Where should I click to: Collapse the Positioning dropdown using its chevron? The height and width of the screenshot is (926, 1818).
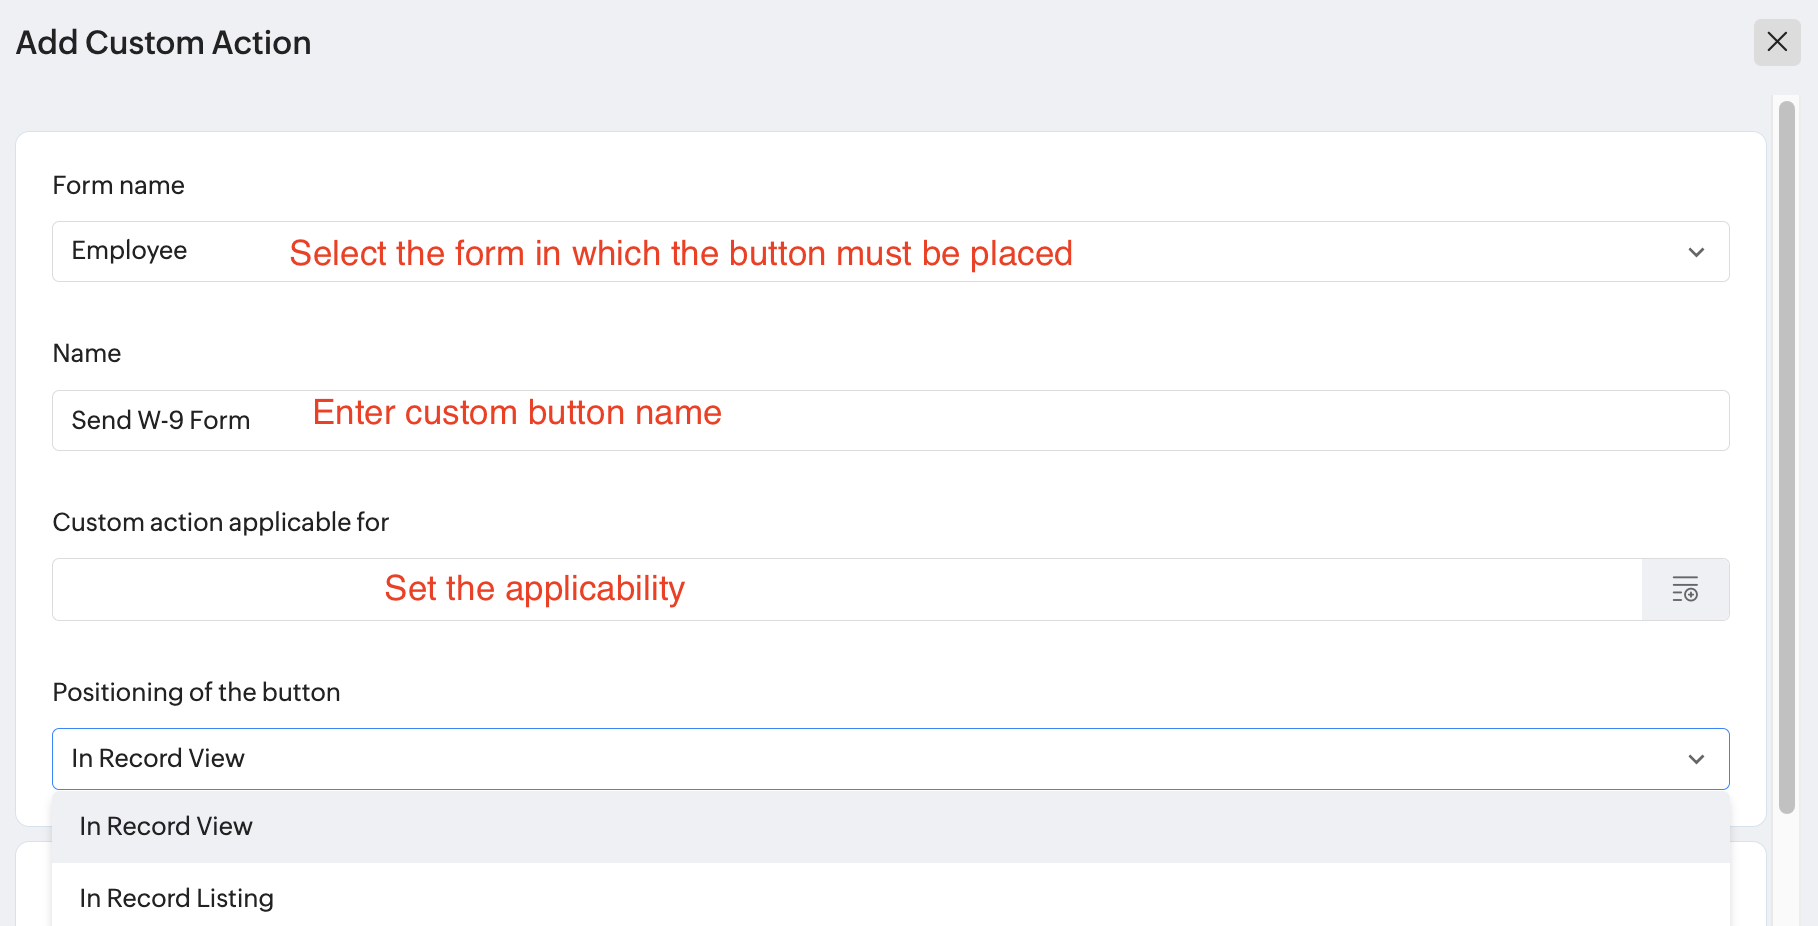tap(1696, 759)
